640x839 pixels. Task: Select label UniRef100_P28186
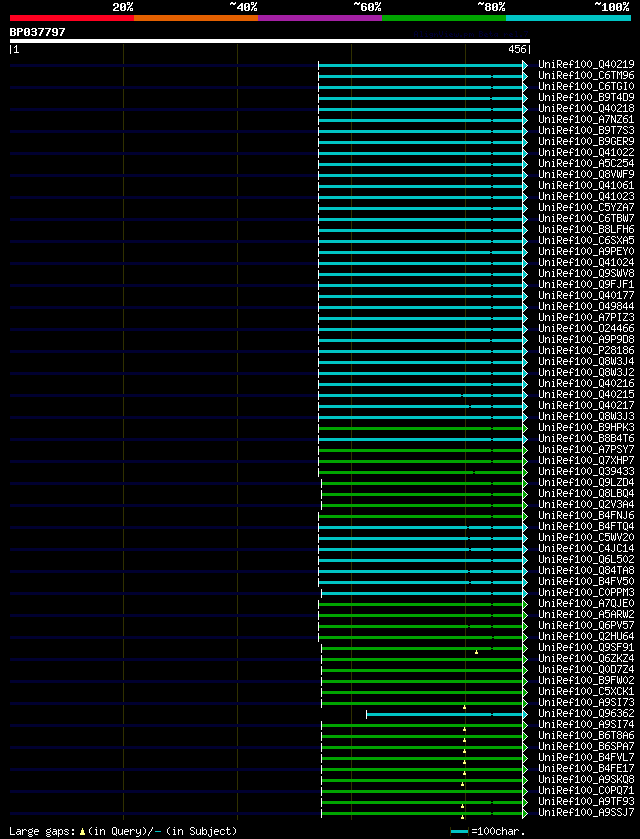[586, 351]
